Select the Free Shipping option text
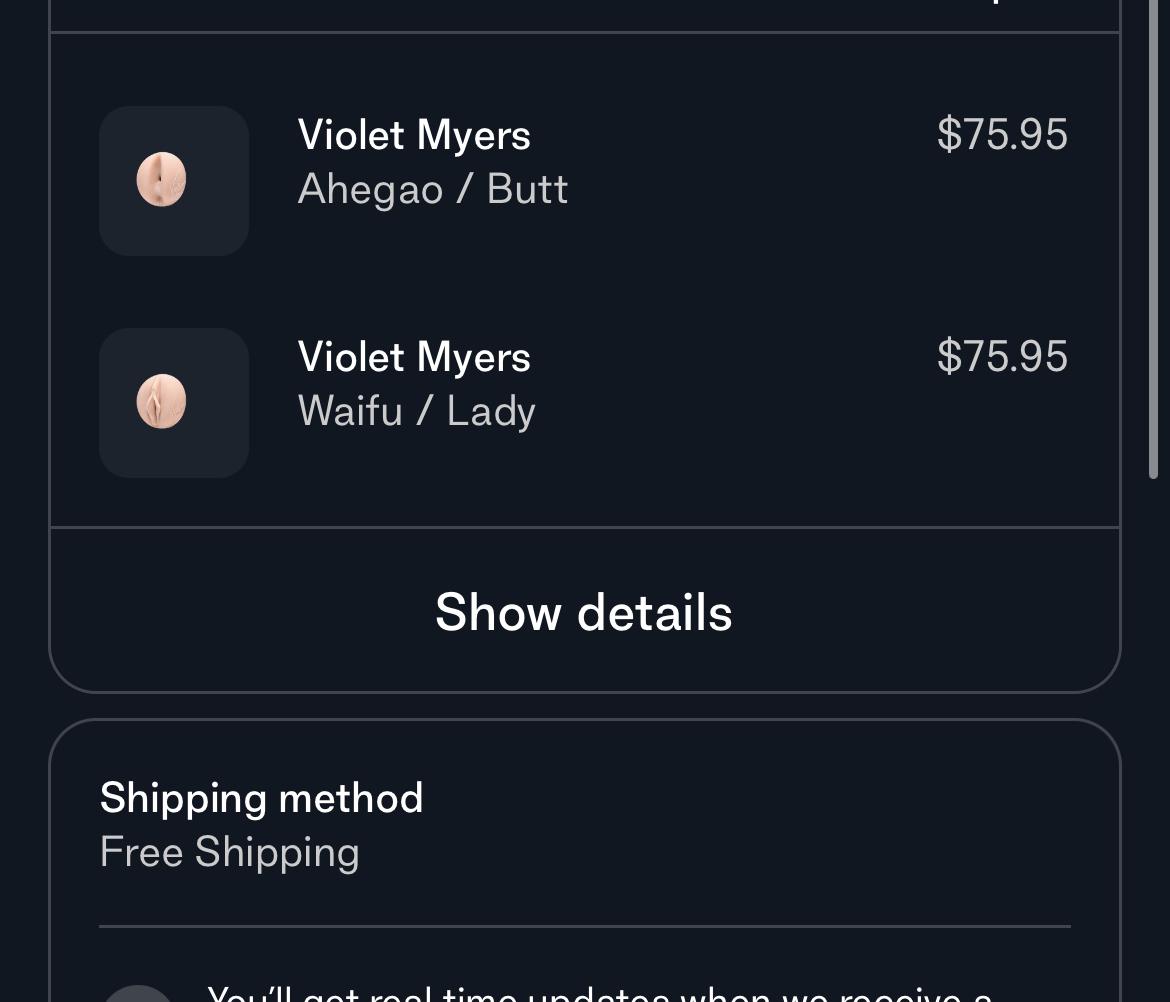The width and height of the screenshot is (1170, 1002). [x=230, y=852]
